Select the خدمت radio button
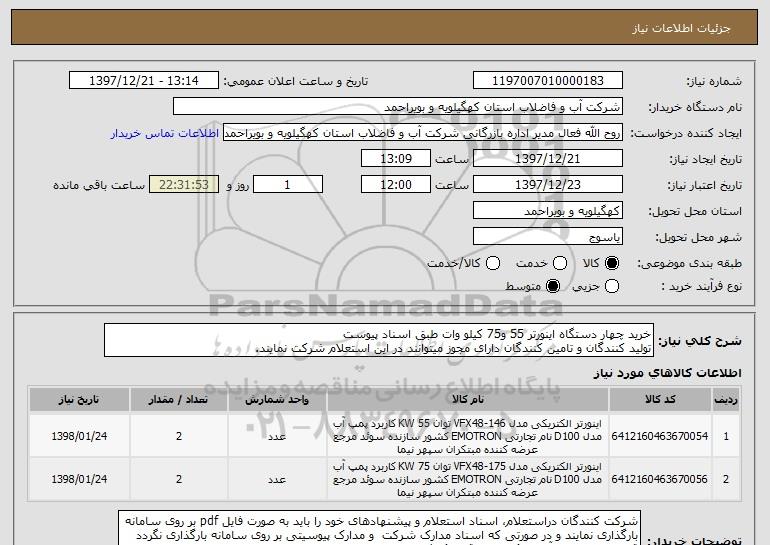Viewport: 770px width, 545px height. tap(560, 263)
